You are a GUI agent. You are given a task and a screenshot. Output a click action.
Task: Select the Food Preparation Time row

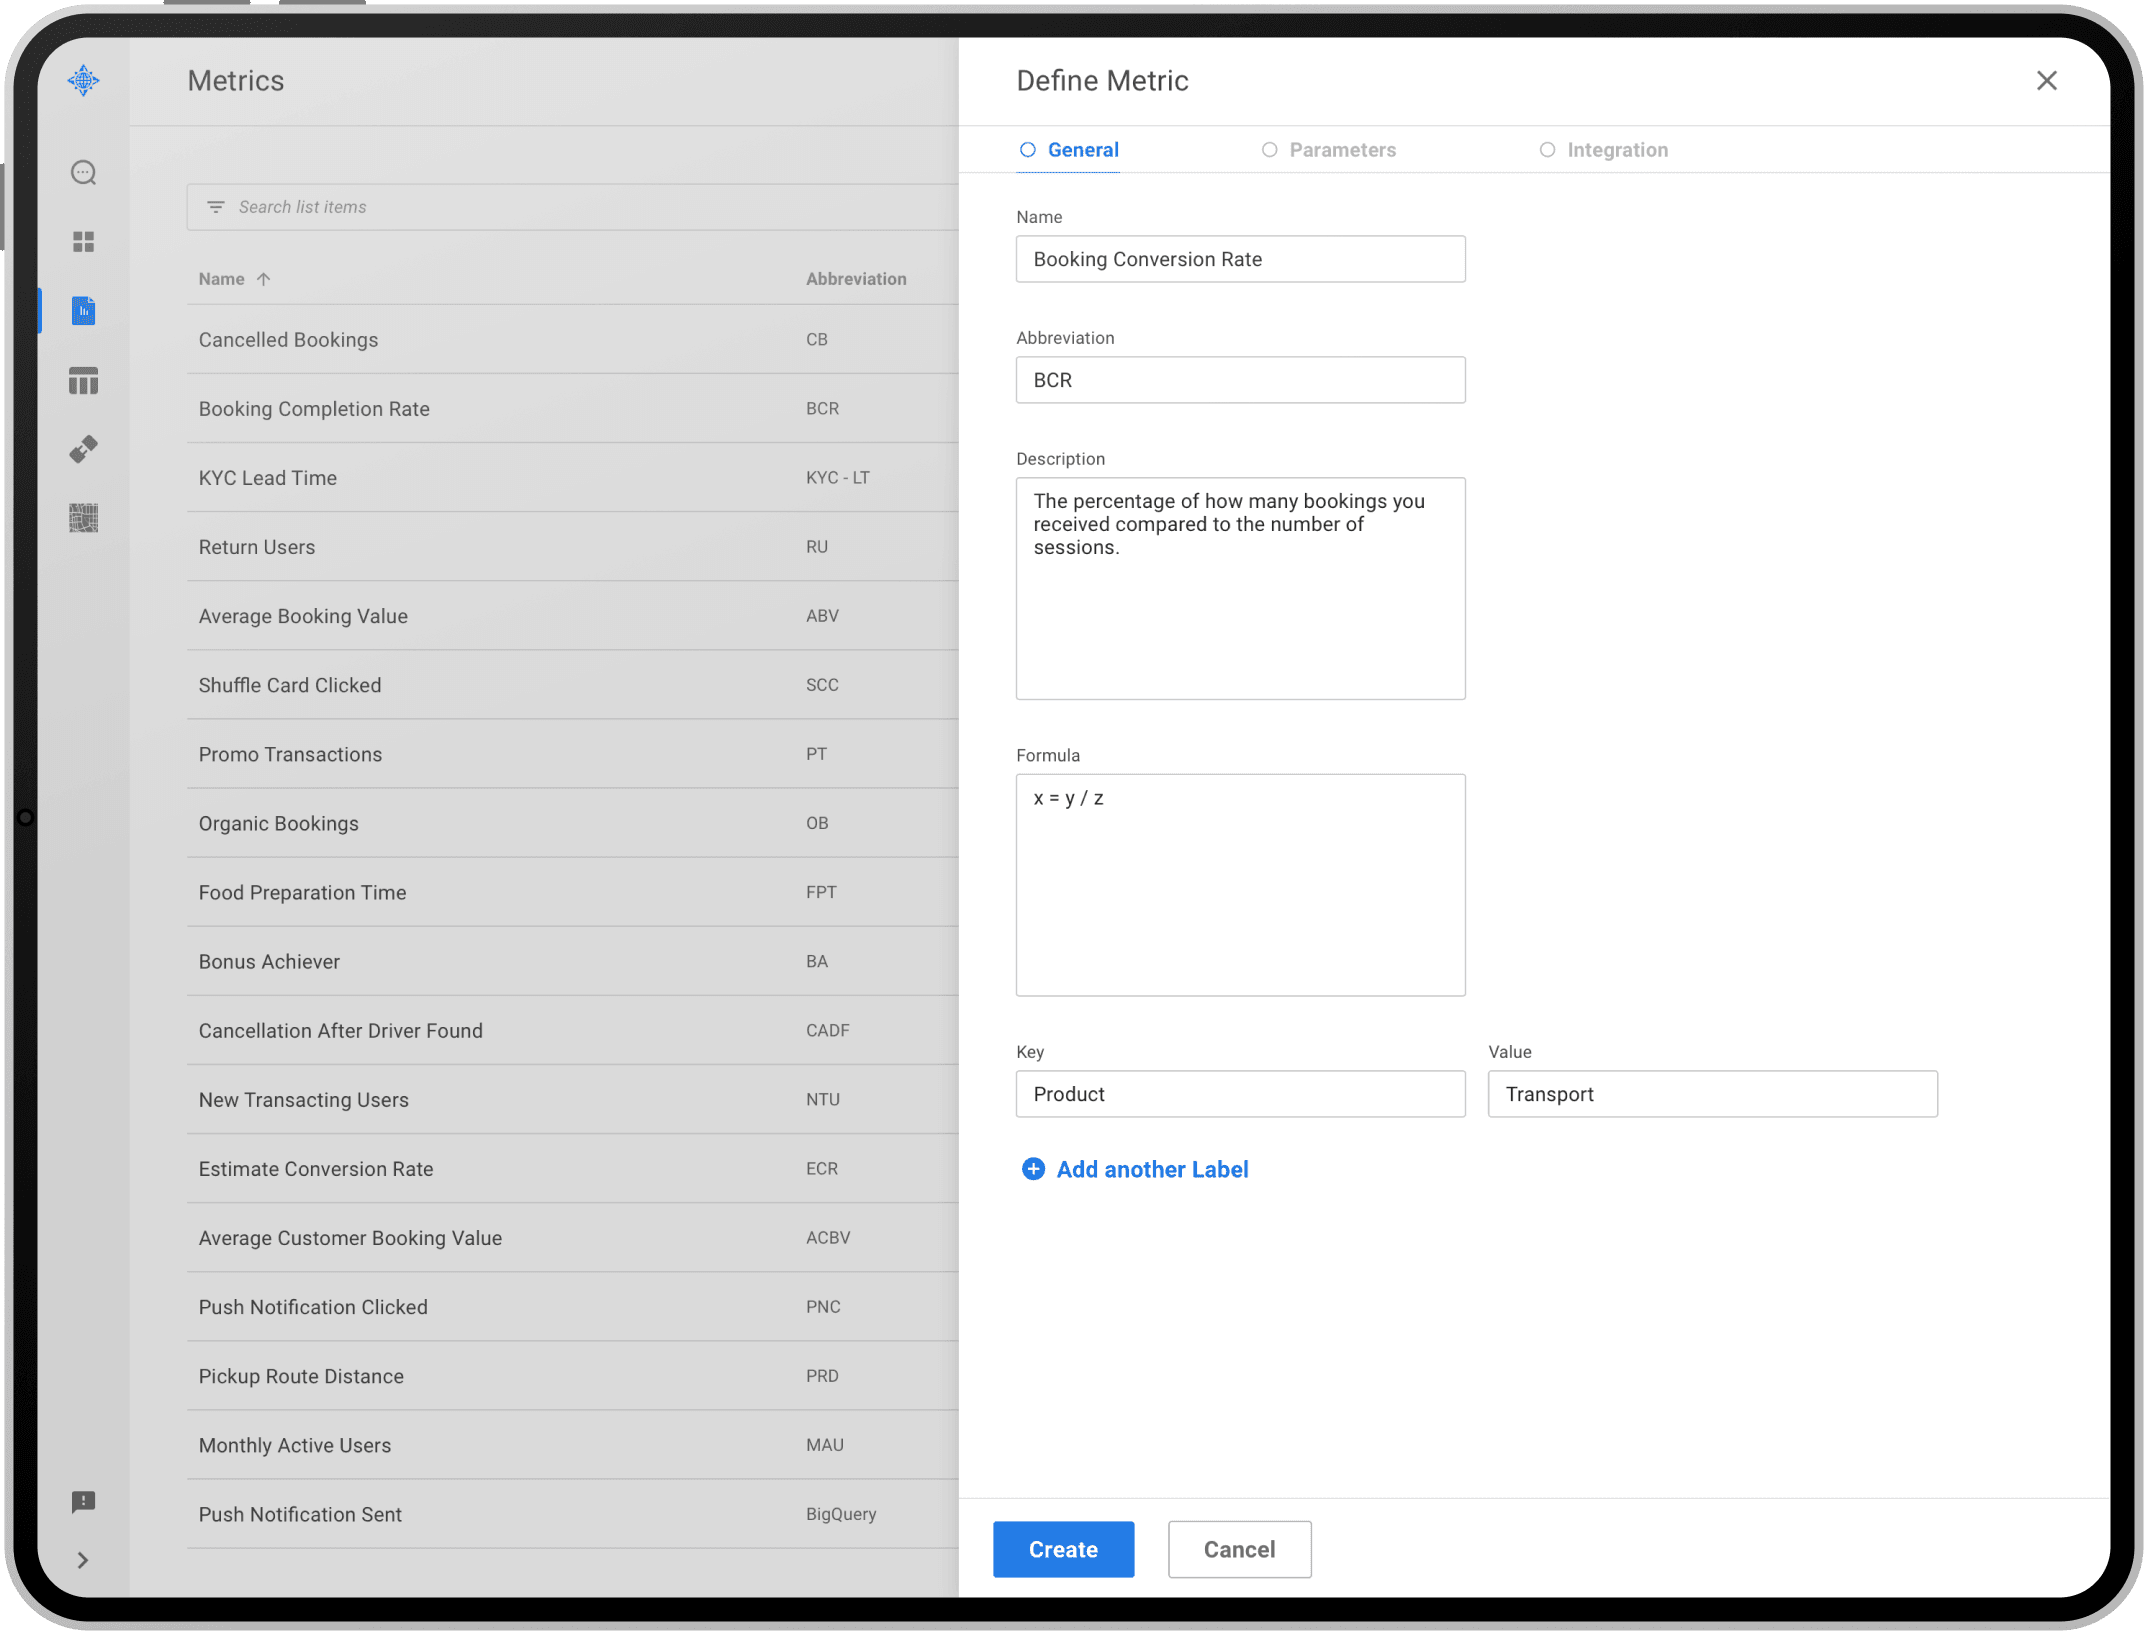[x=572, y=891]
